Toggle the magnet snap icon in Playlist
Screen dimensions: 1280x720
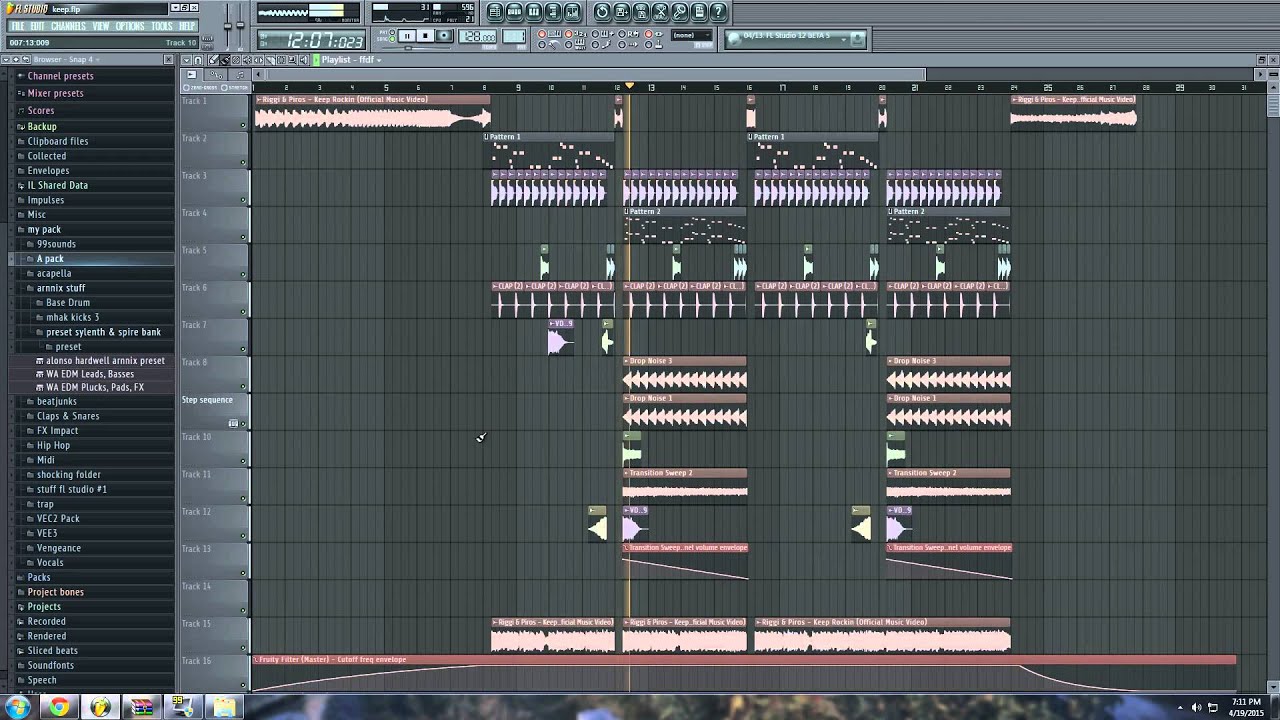coord(198,60)
